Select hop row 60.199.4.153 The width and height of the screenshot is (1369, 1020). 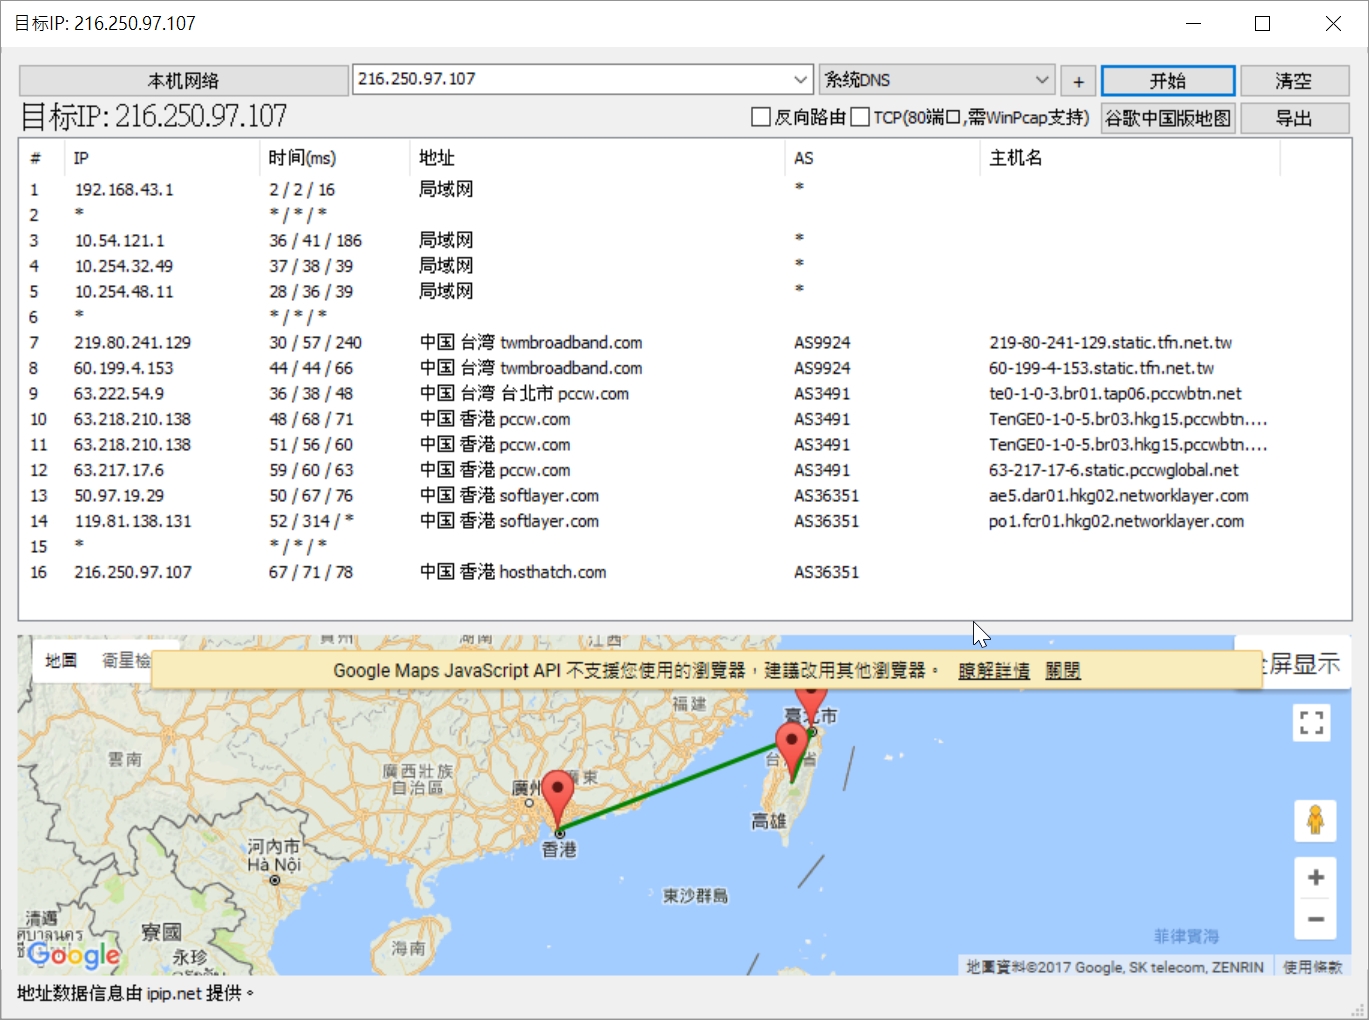685,368
